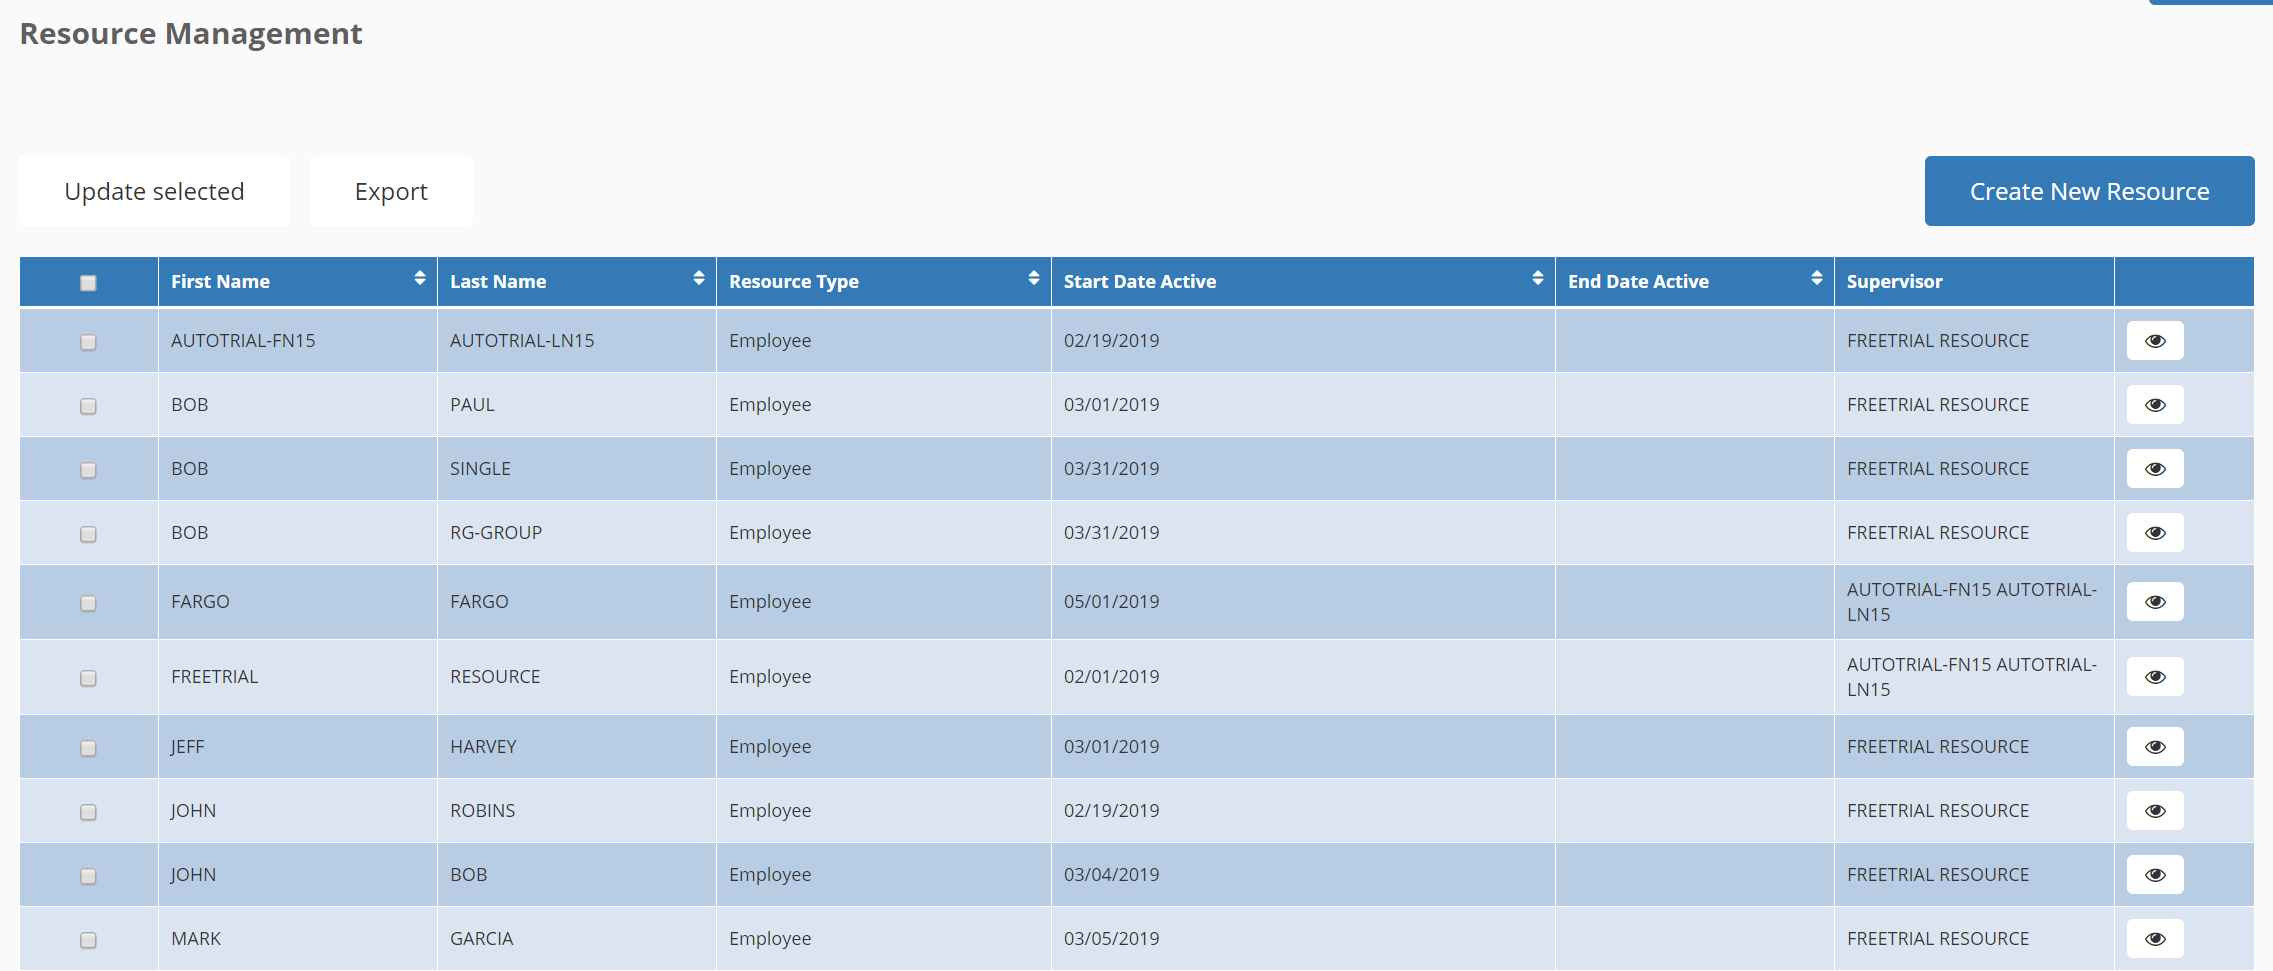
Task: Click the HARVEY last name cell
Action: click(577, 747)
